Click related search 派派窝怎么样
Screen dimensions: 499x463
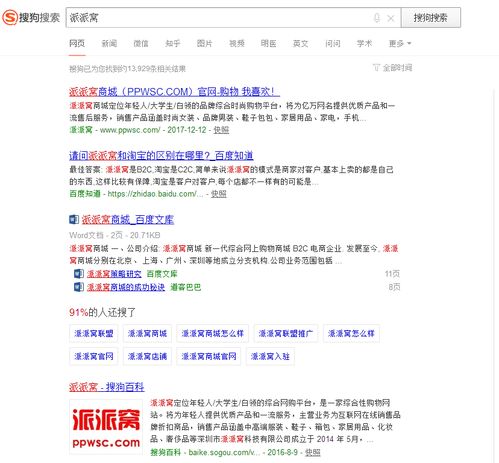tap(351, 333)
